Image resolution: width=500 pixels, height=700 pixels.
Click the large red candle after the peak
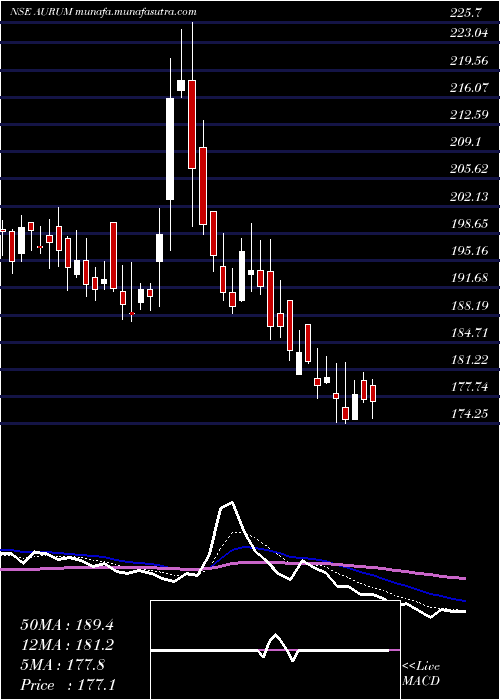click(x=192, y=125)
